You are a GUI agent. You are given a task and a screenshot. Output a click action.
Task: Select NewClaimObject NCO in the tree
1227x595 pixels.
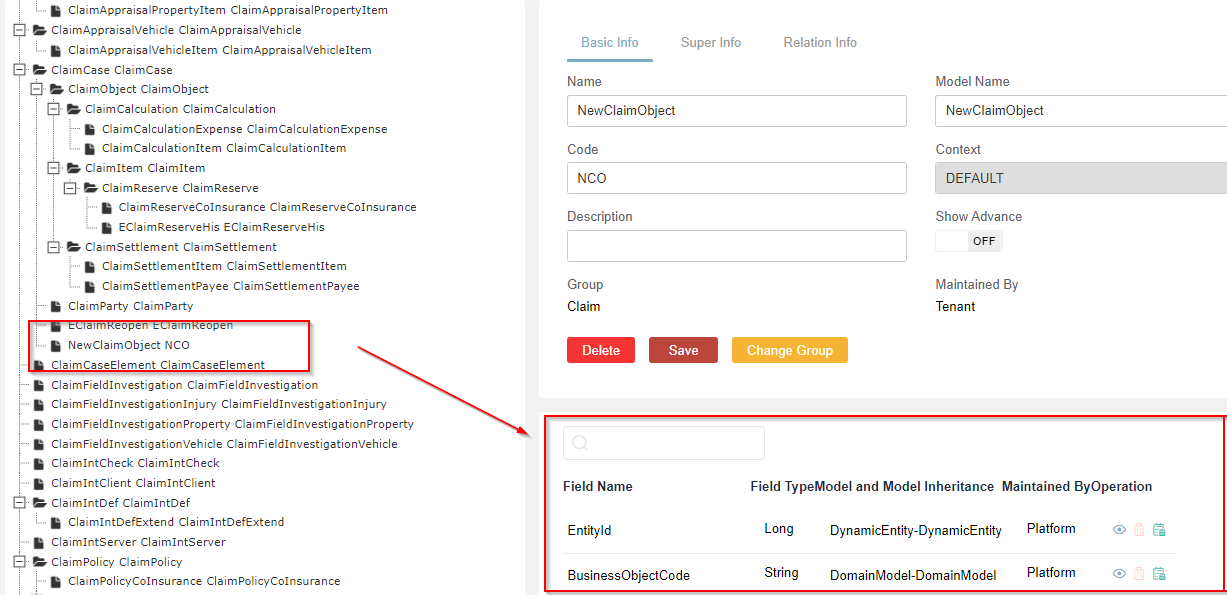click(x=128, y=345)
